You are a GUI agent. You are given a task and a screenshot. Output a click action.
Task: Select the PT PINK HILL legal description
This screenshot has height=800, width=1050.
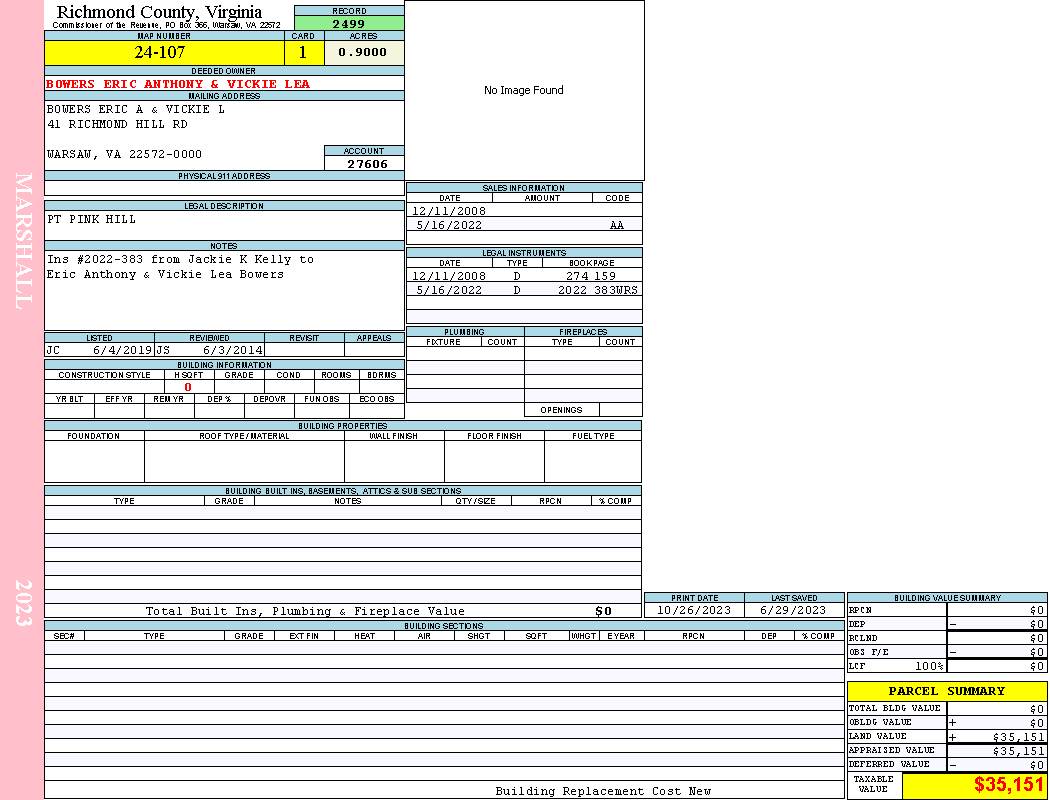tap(92, 219)
